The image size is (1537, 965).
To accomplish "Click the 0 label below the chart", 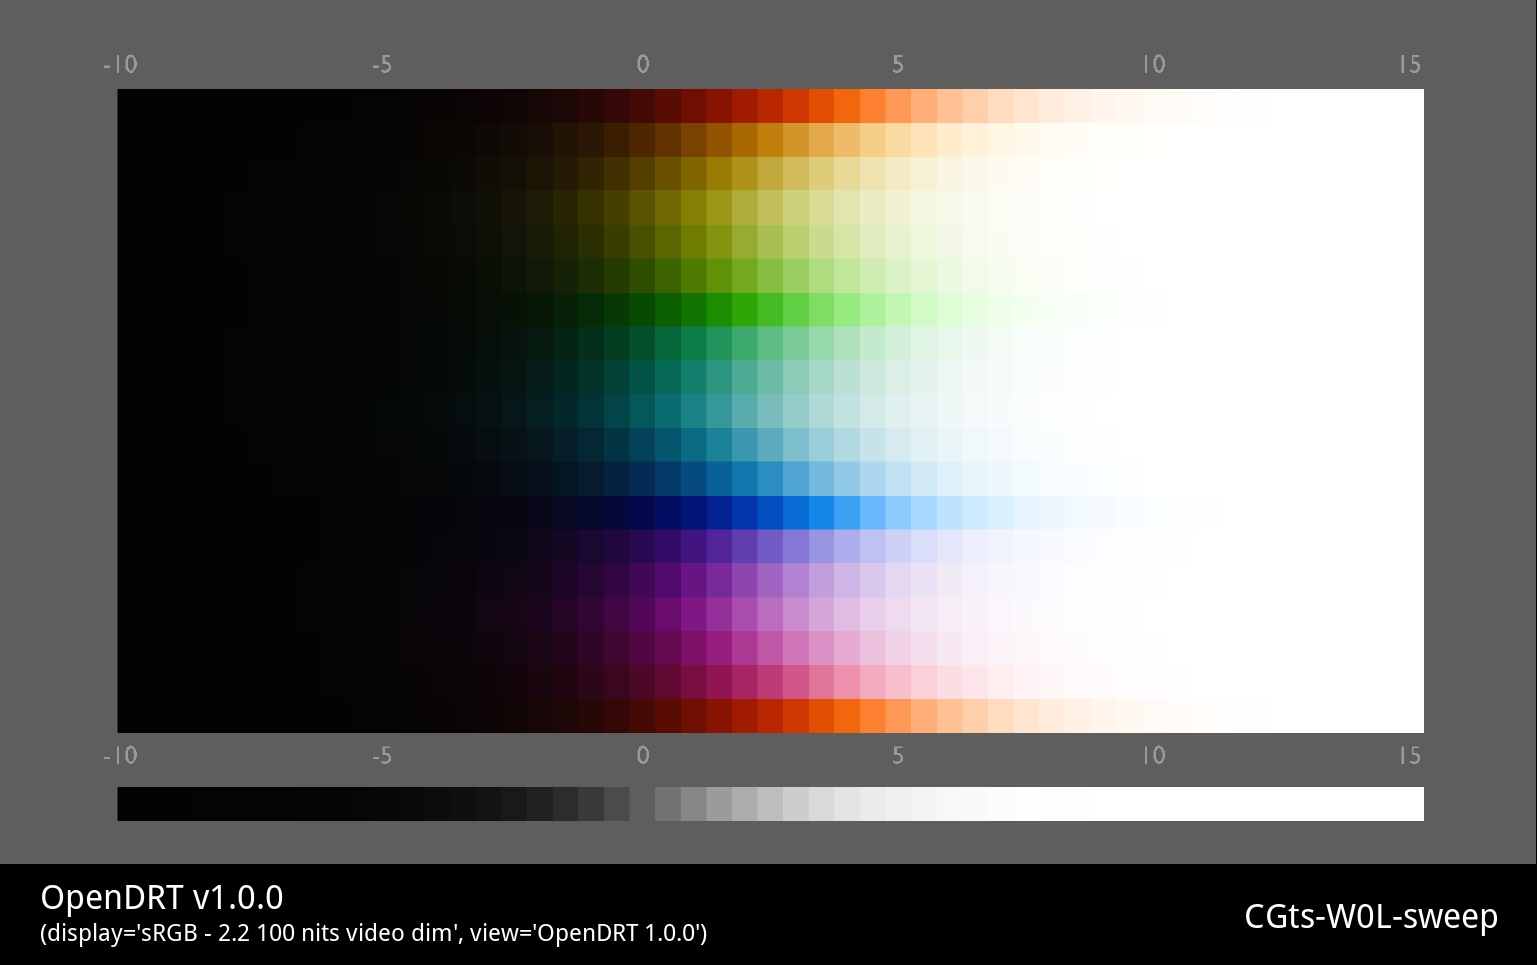I will [x=643, y=756].
